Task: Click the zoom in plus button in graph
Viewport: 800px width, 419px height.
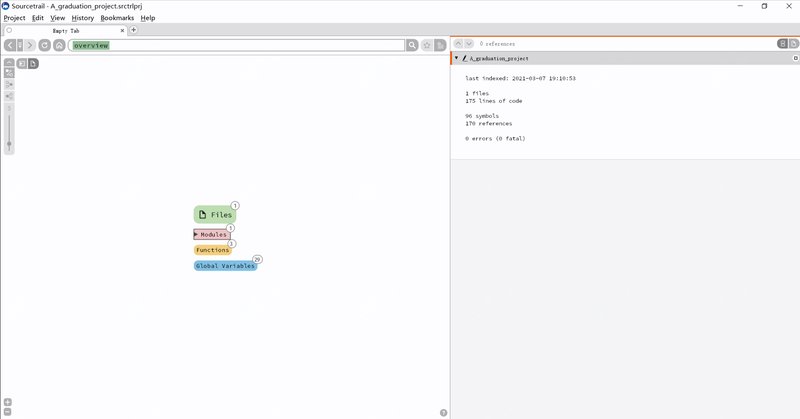Action: pyautogui.click(x=8, y=402)
